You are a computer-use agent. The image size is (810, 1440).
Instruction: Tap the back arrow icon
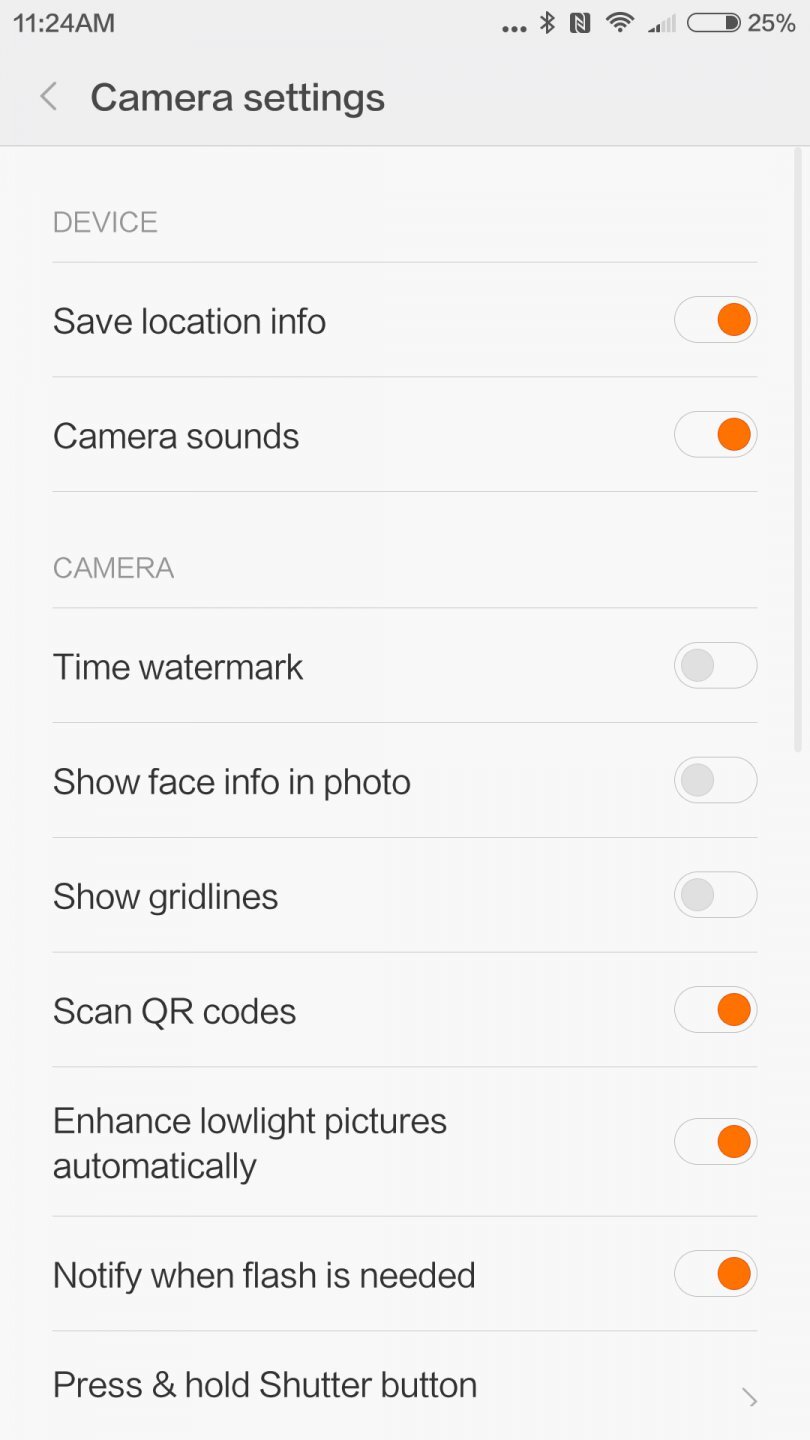click(48, 97)
